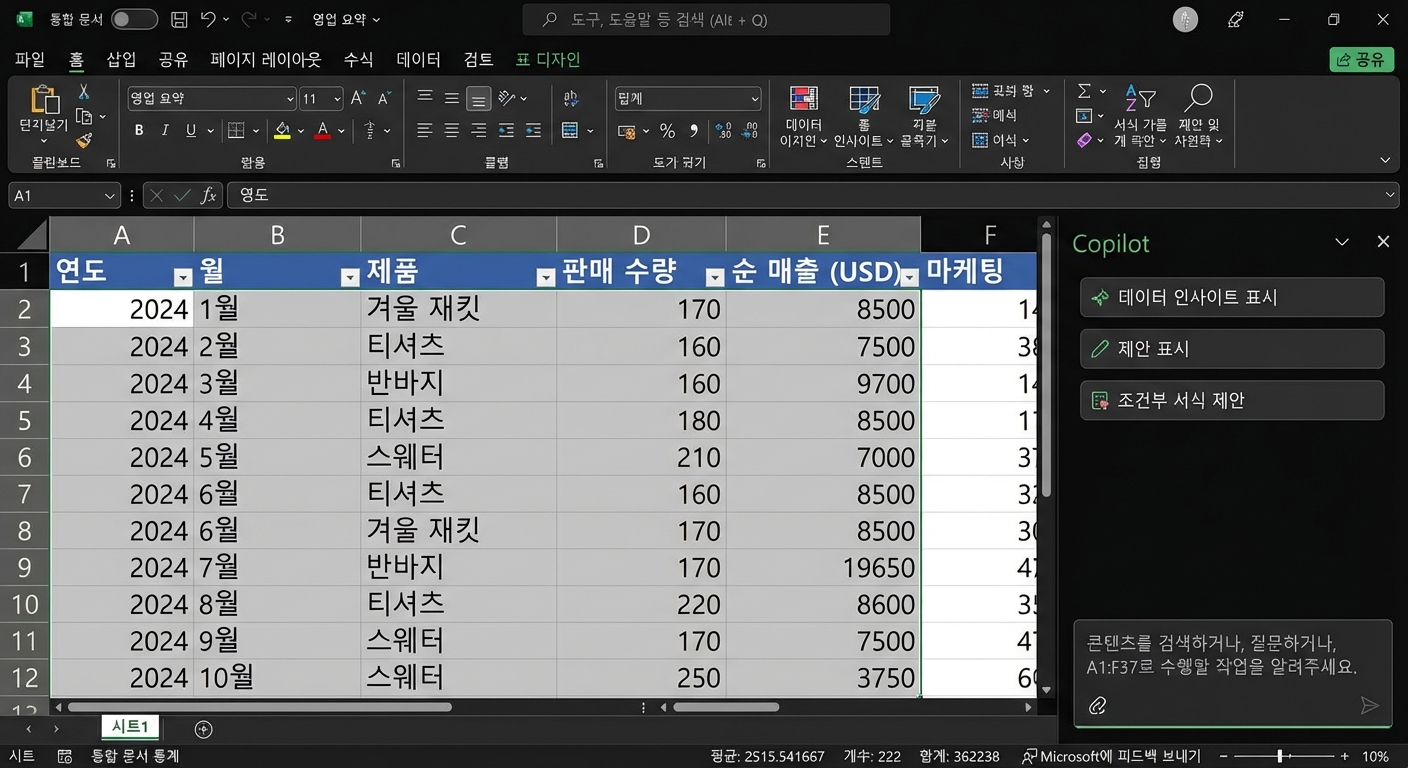Switch to the 데이터 tab
This screenshot has width=1408, height=768.
point(418,60)
